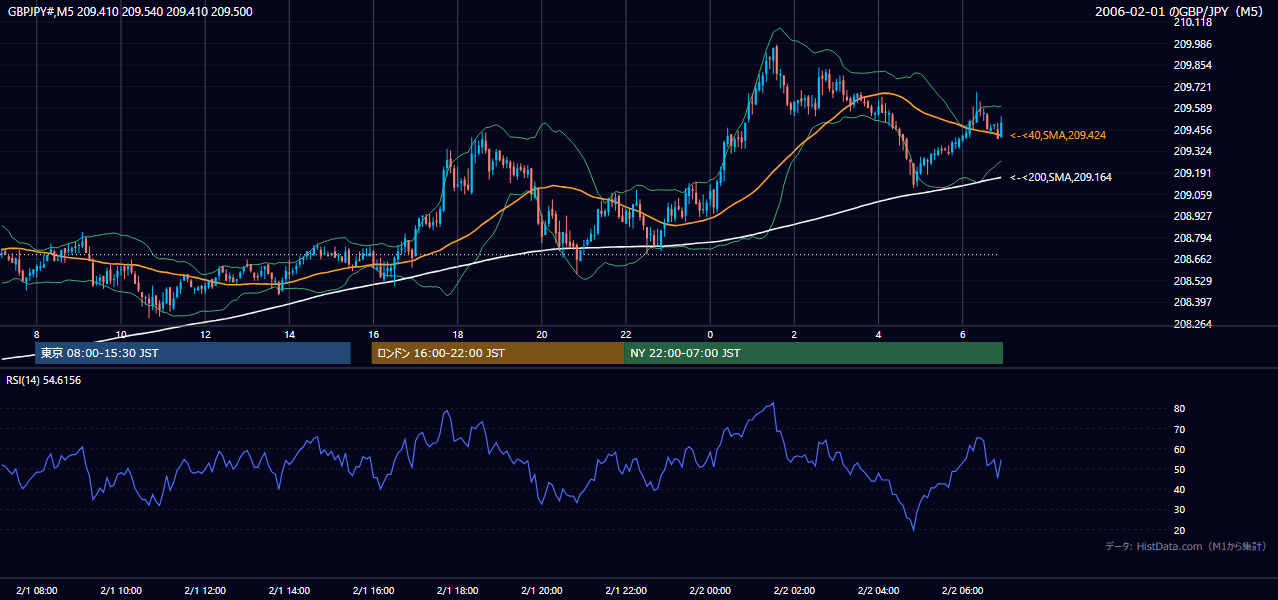The height and width of the screenshot is (600, 1278).
Task: Click the 2/1 16:00 date axis label
Action: click(x=373, y=589)
